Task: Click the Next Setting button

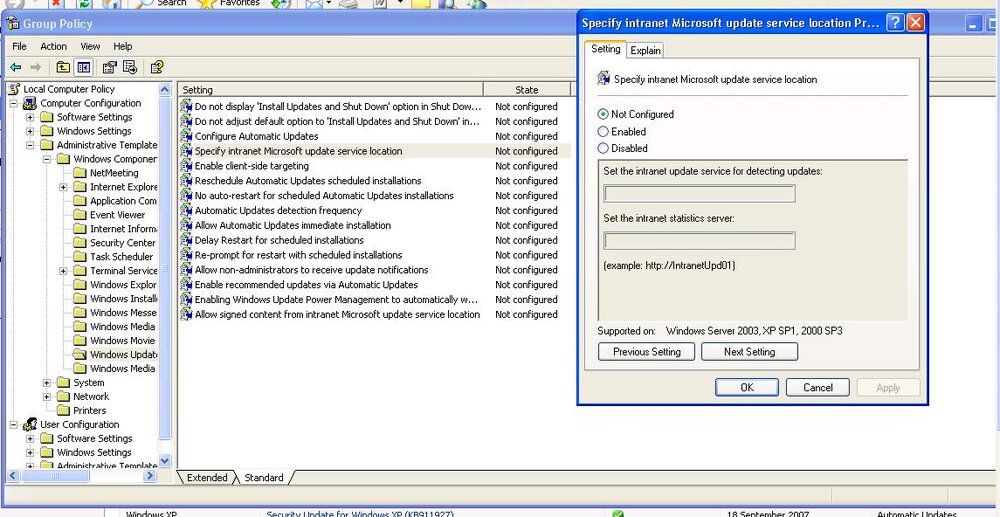Action: pos(749,351)
